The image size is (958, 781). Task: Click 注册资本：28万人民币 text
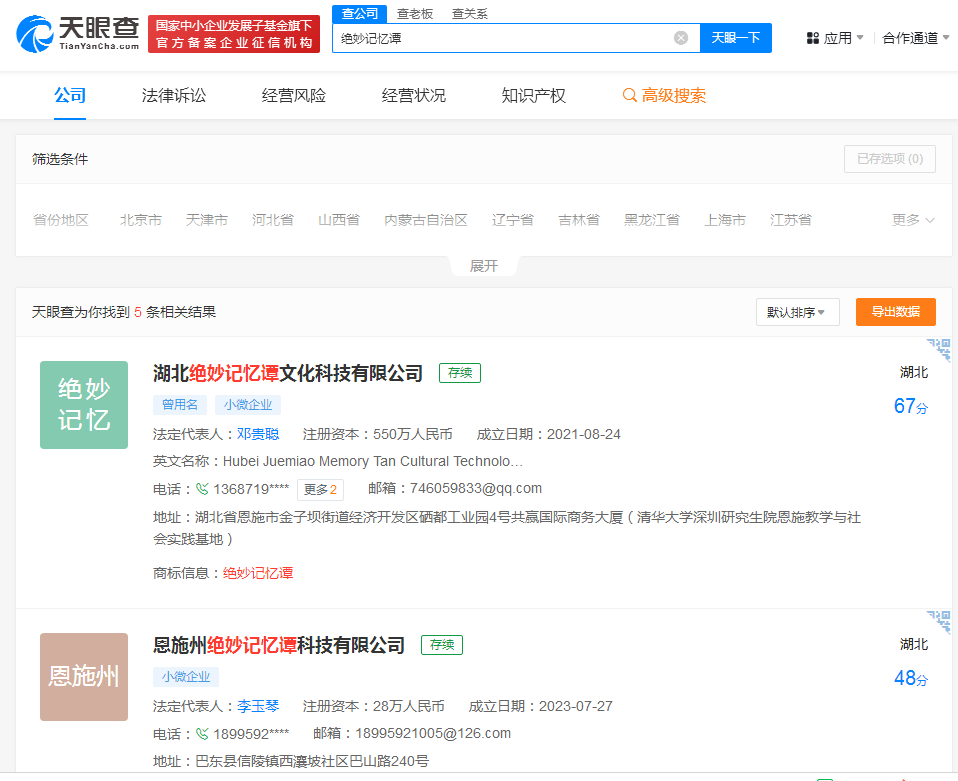point(373,706)
